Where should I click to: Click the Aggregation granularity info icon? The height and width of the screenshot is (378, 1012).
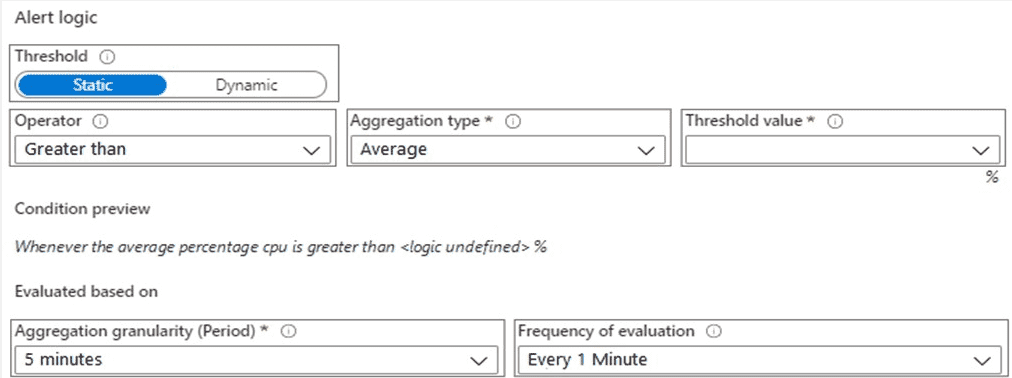(289, 331)
